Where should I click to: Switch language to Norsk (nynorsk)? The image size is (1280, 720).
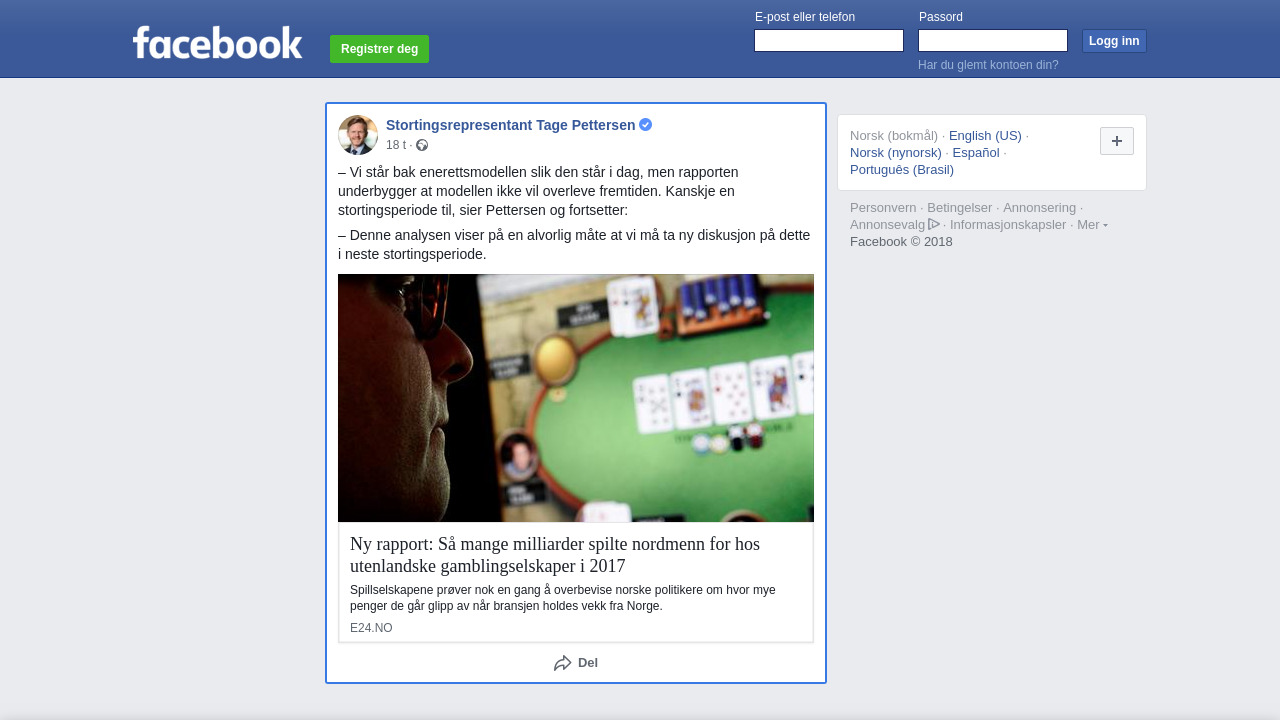[896, 153]
